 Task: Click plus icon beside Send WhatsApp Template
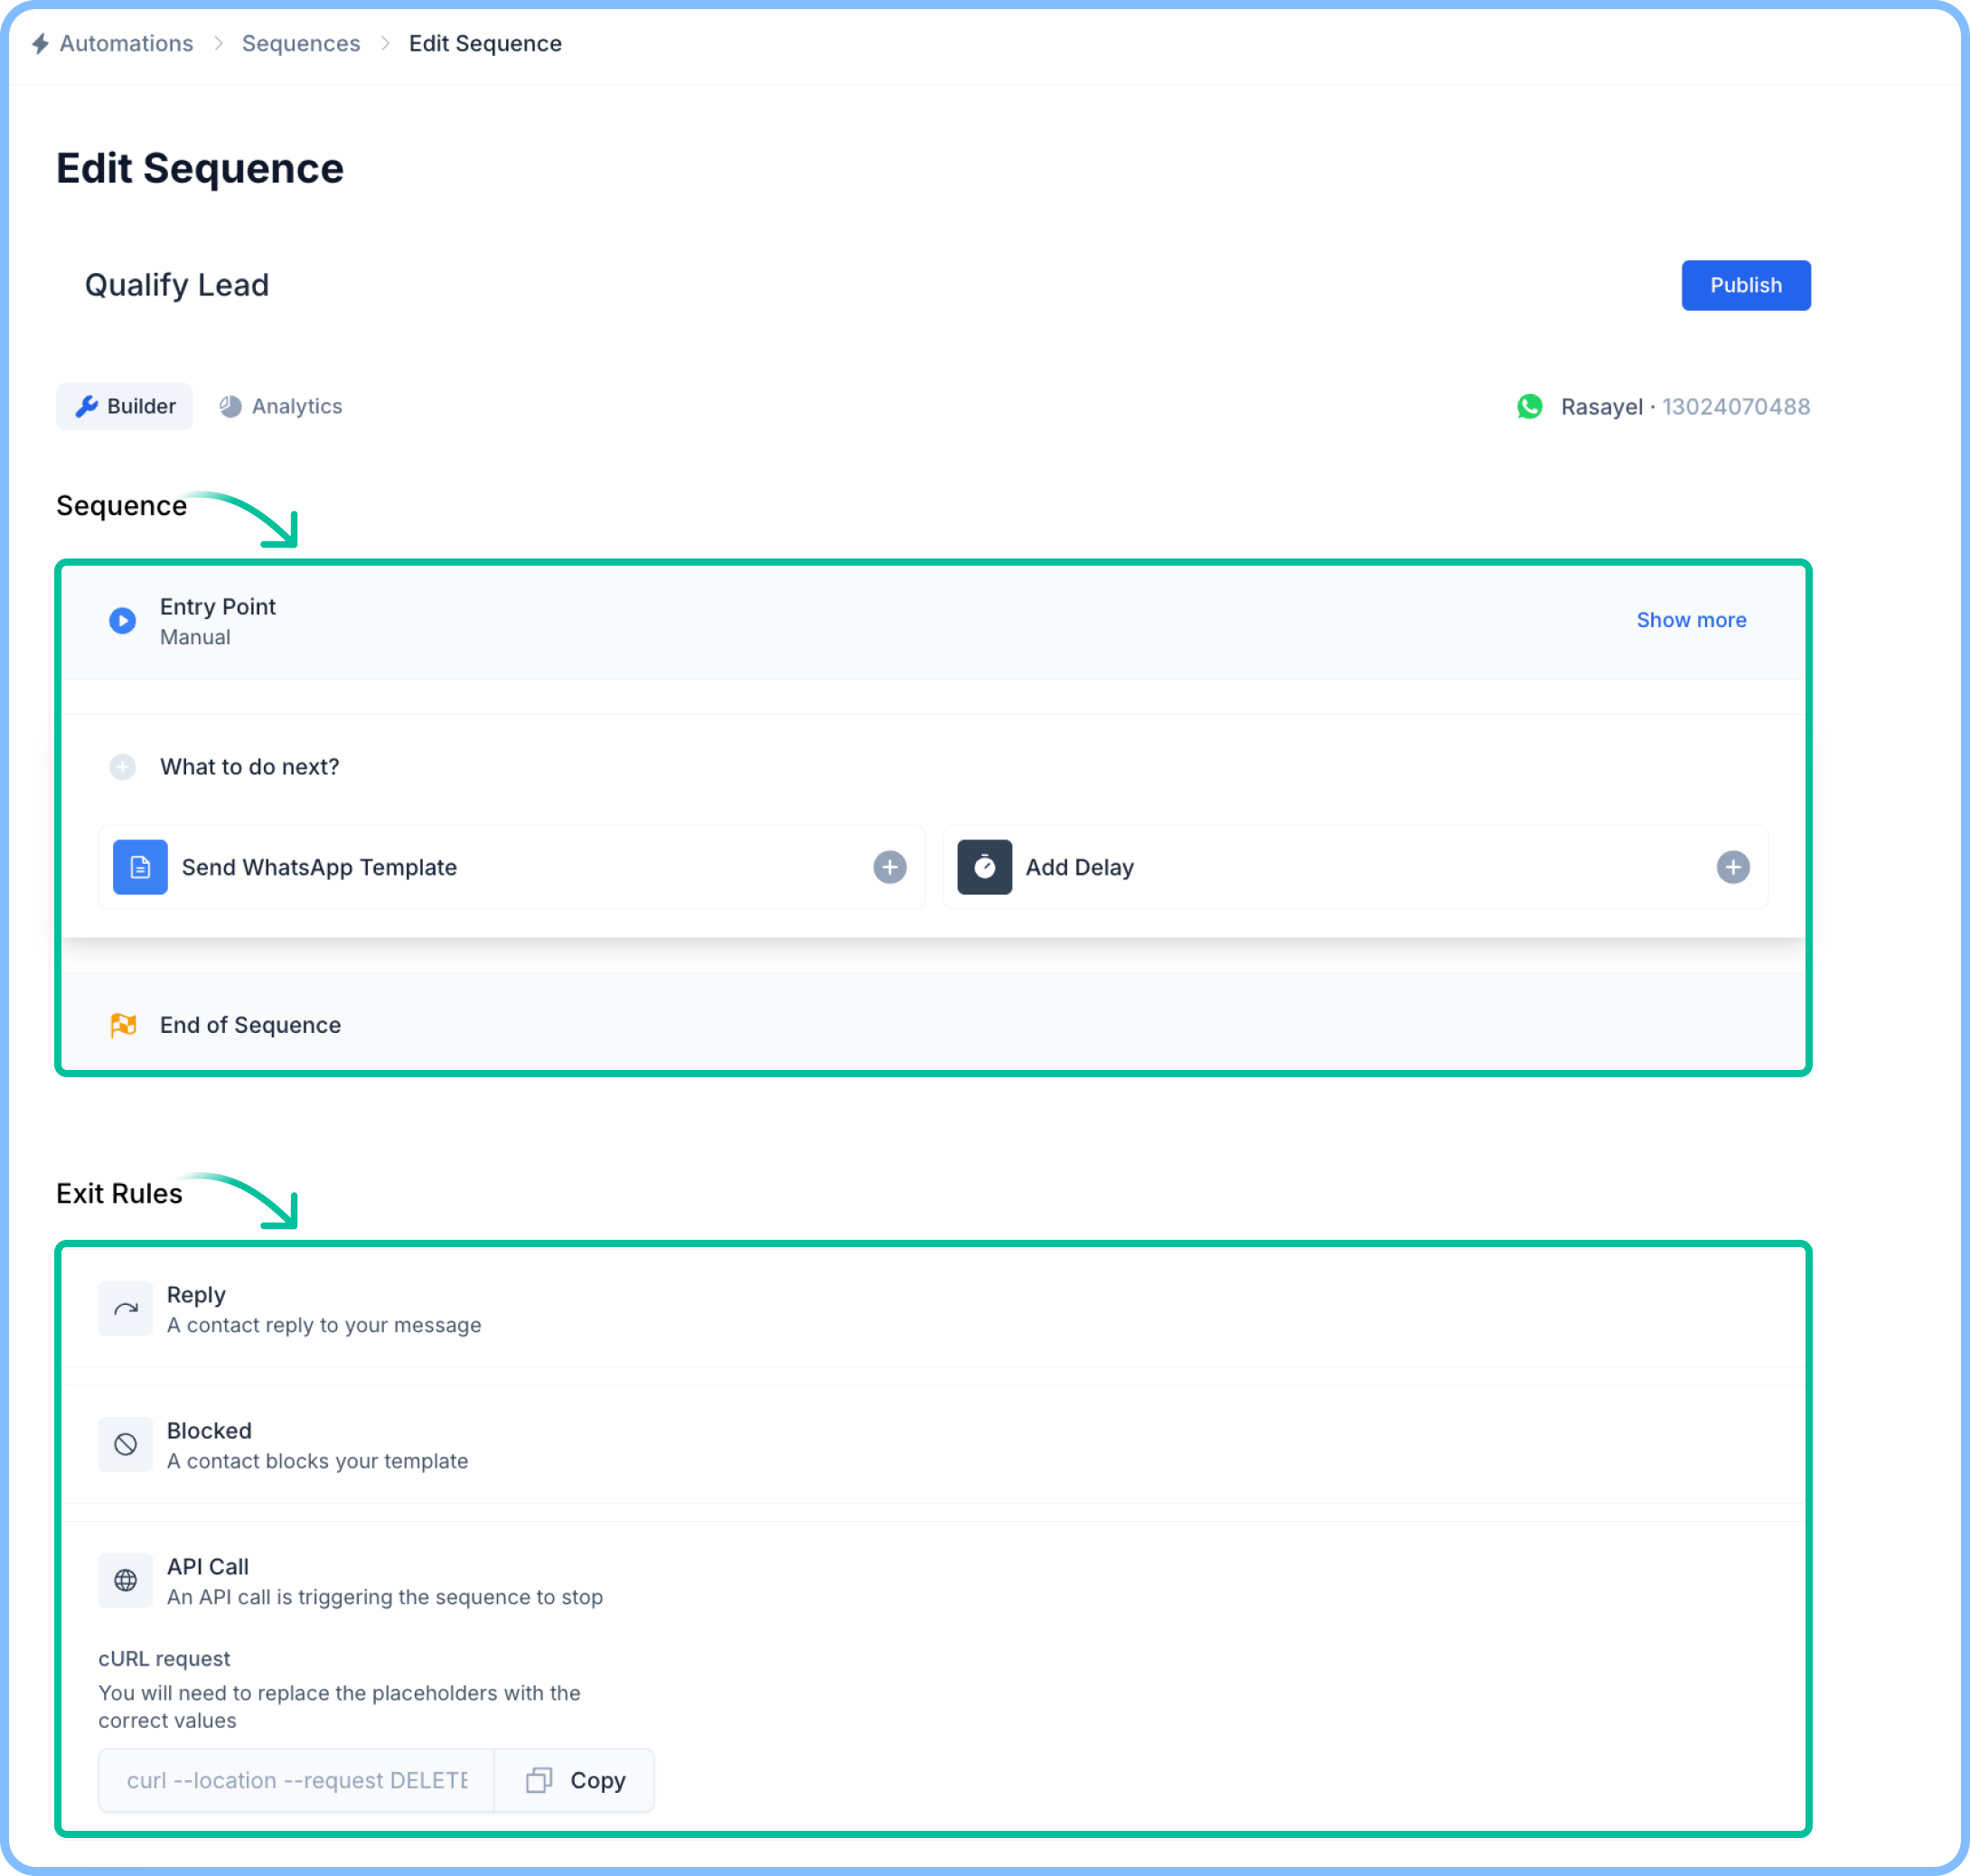click(x=889, y=867)
